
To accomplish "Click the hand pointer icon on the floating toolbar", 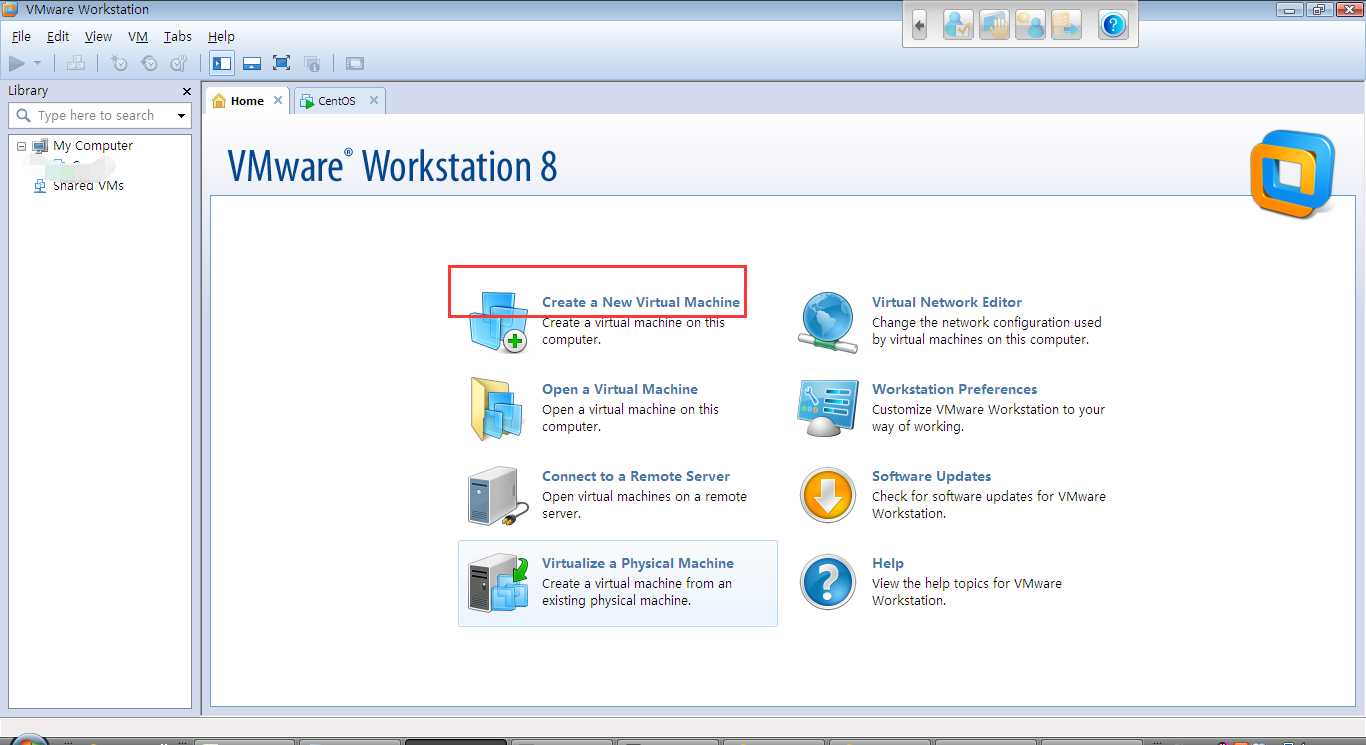I will [994, 24].
